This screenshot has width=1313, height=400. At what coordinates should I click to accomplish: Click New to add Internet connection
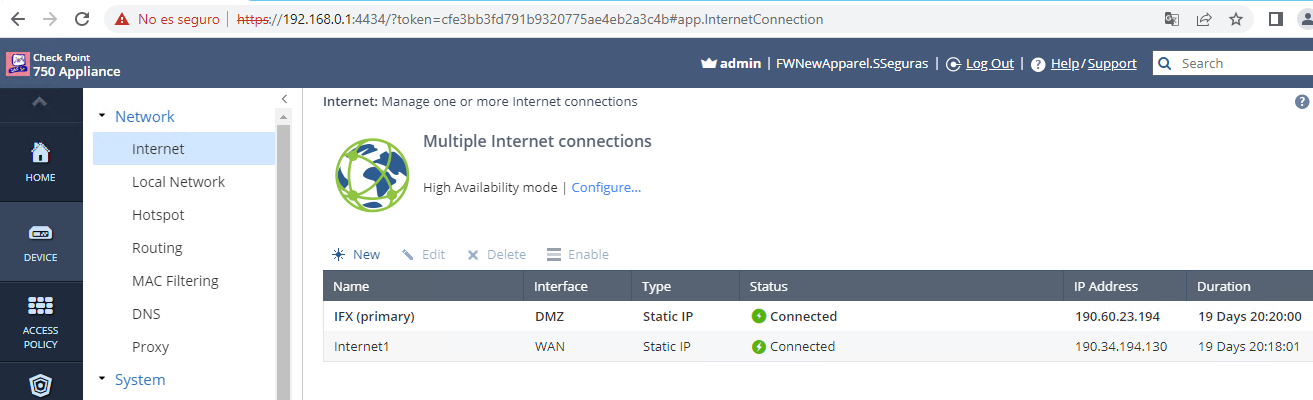coord(357,255)
